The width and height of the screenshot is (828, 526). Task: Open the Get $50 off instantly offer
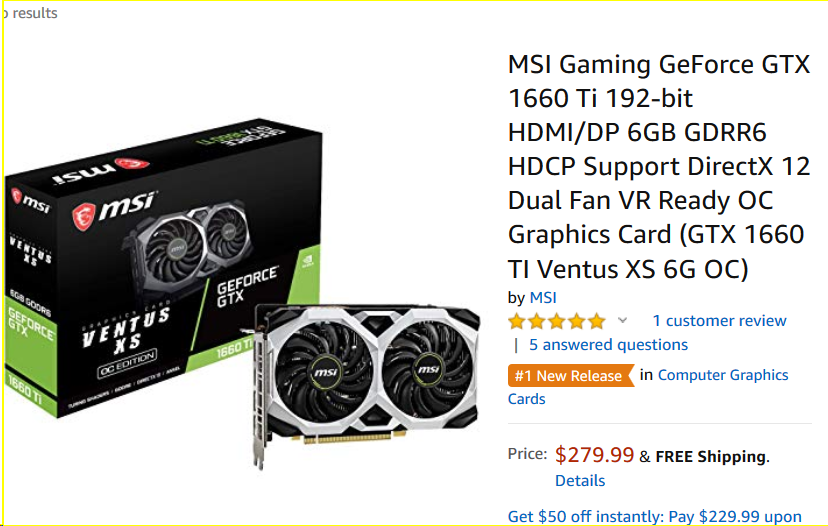click(x=655, y=516)
